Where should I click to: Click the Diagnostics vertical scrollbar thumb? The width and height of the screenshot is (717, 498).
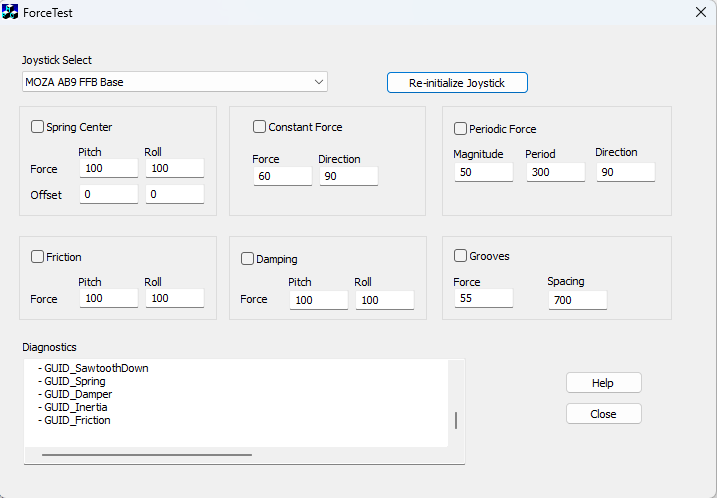coord(456,420)
